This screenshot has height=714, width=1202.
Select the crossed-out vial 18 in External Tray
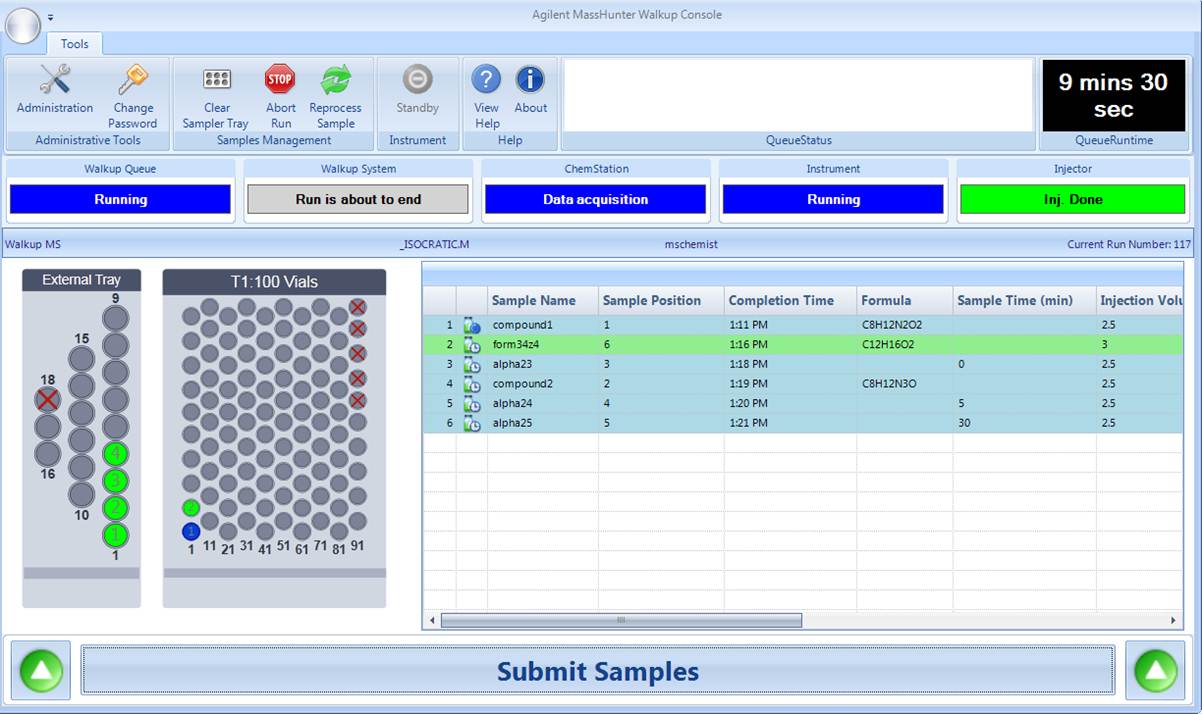point(47,400)
